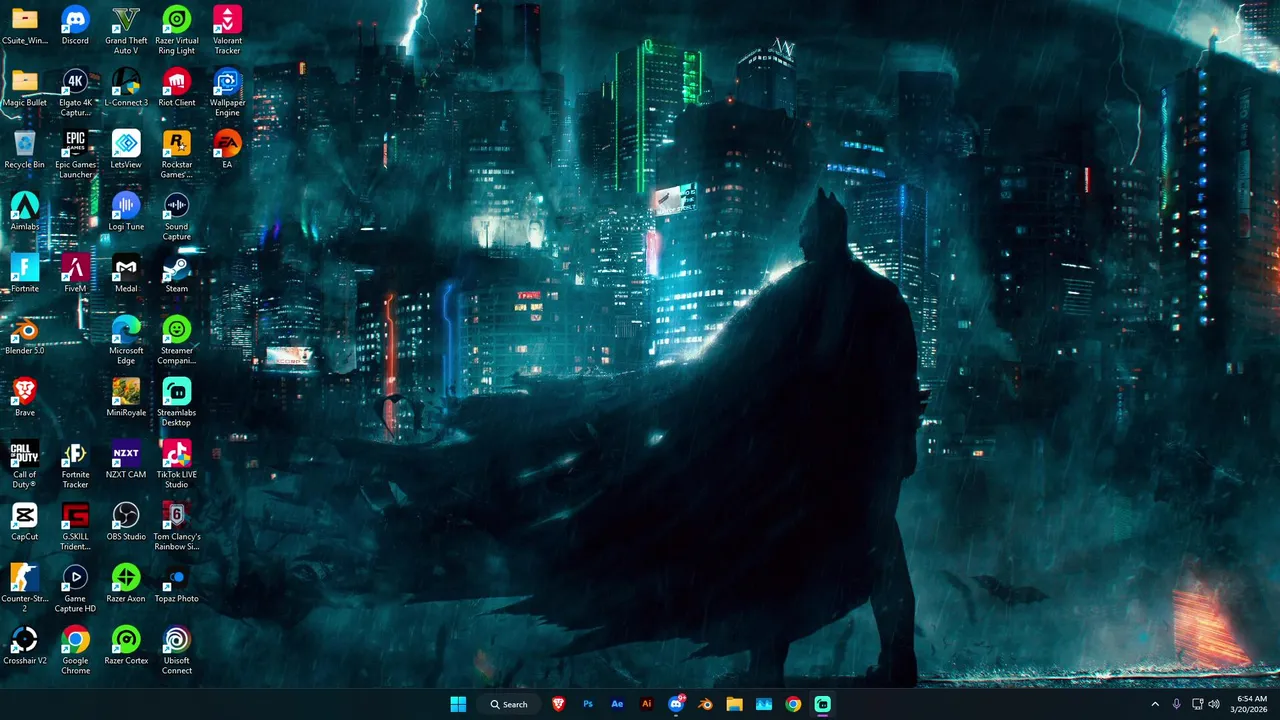Open Illustrator from the taskbar
This screenshot has width=1280, height=720.
click(x=646, y=704)
